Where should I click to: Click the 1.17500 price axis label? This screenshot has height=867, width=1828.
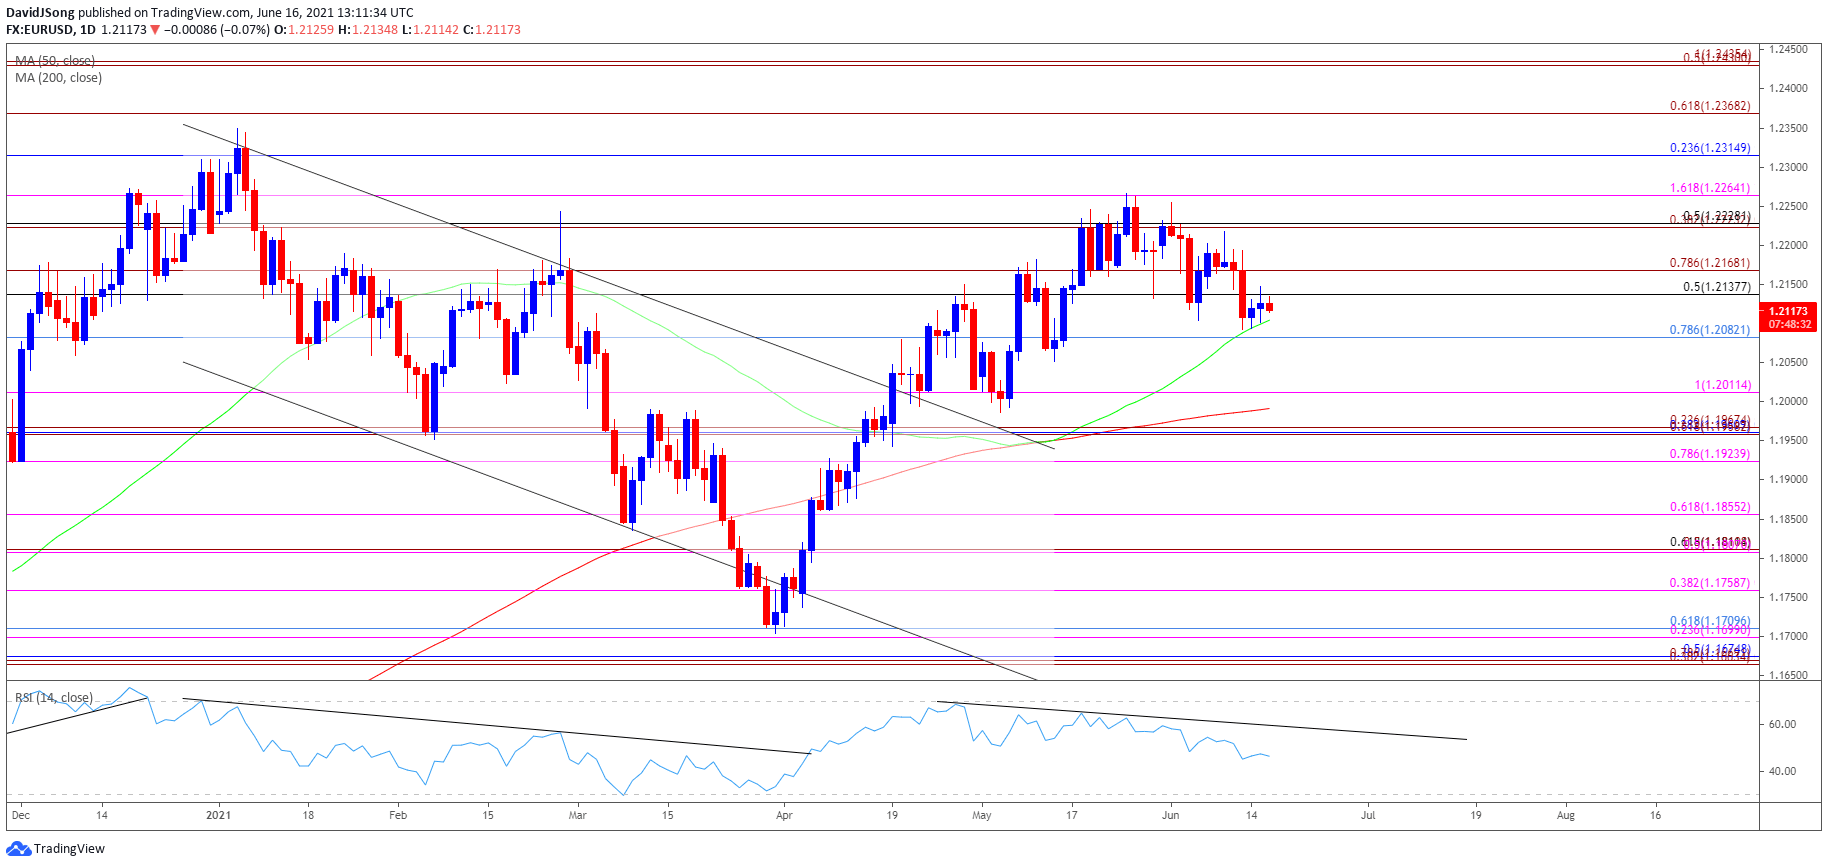[x=1789, y=597]
